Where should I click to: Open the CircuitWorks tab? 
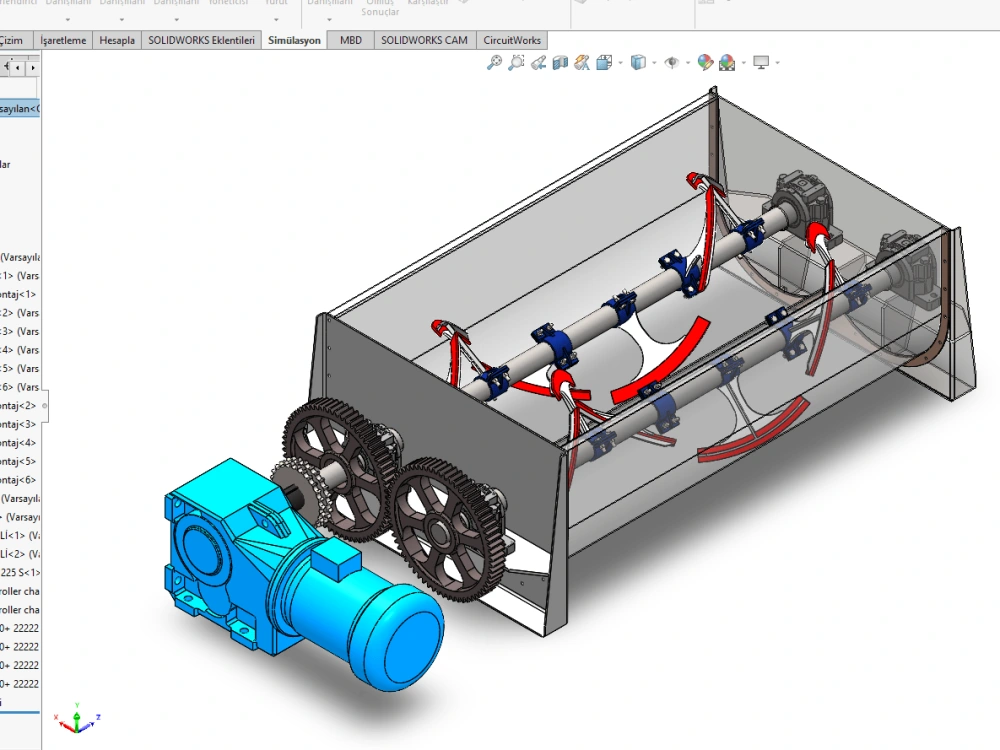[511, 40]
